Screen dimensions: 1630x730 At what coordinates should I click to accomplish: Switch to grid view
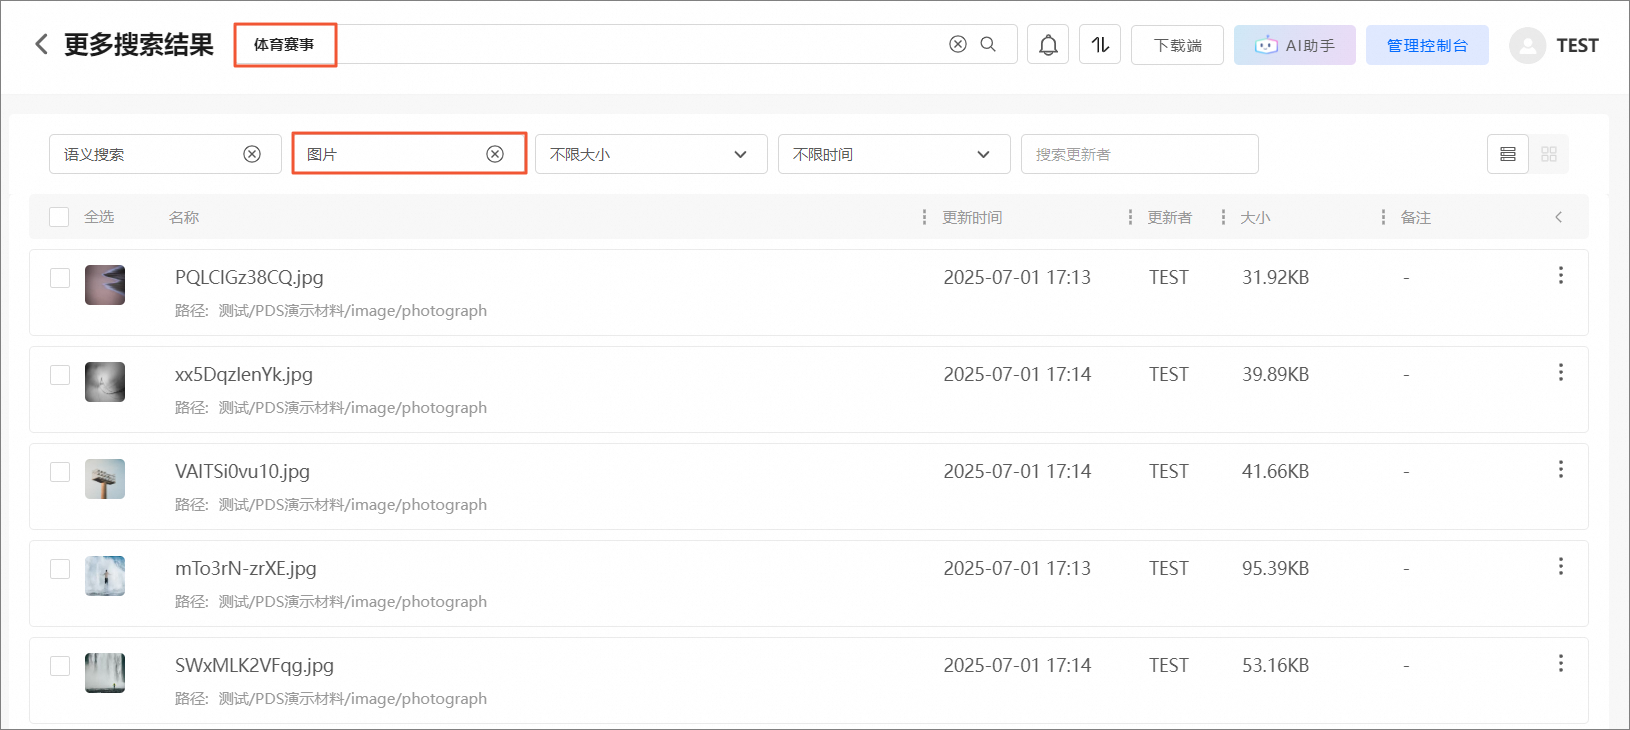tap(1549, 154)
